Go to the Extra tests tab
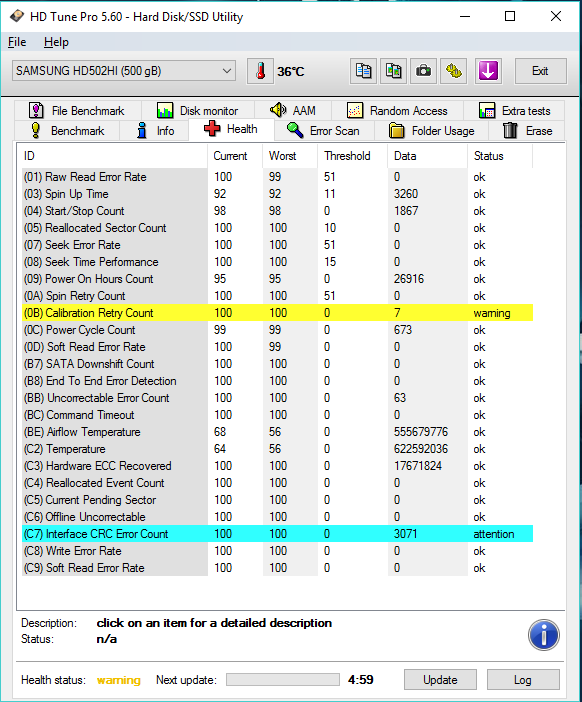Viewport: 582px width, 702px height. tap(514, 111)
